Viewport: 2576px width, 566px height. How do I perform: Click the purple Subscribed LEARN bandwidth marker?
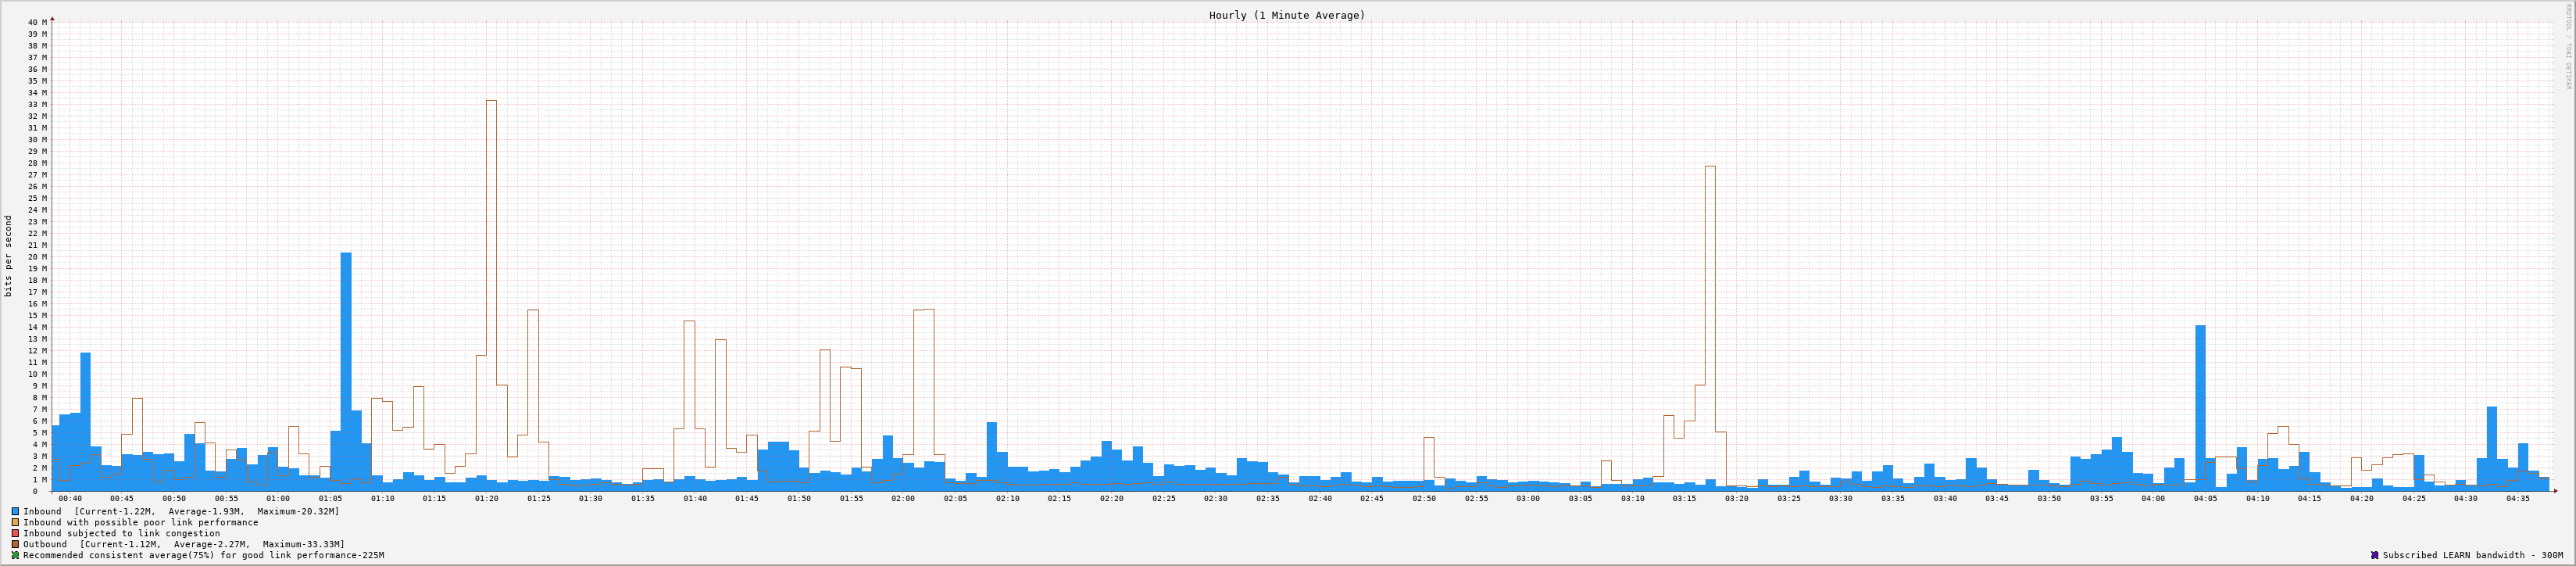point(2374,555)
